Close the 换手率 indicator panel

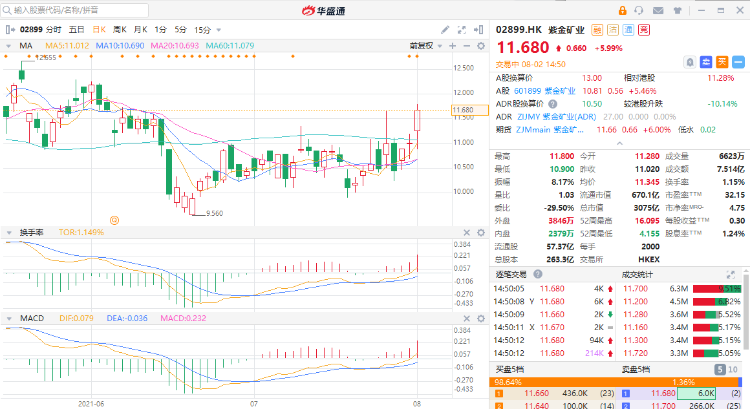click(x=467, y=232)
